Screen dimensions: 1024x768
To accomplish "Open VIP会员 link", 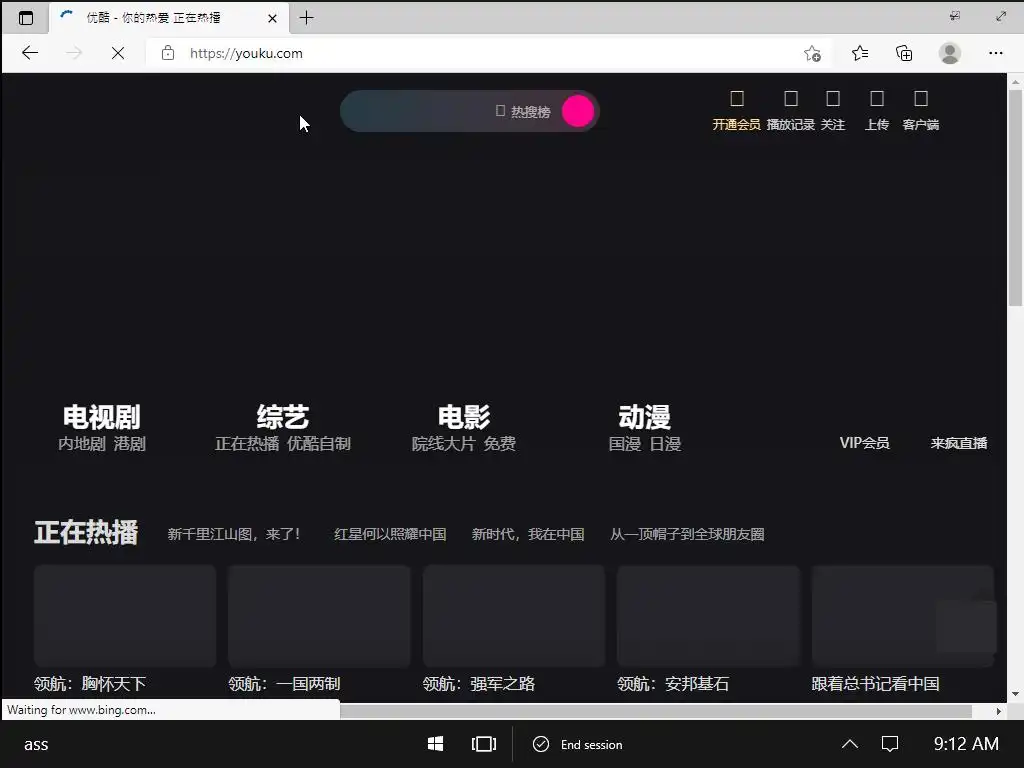I will [x=864, y=443].
